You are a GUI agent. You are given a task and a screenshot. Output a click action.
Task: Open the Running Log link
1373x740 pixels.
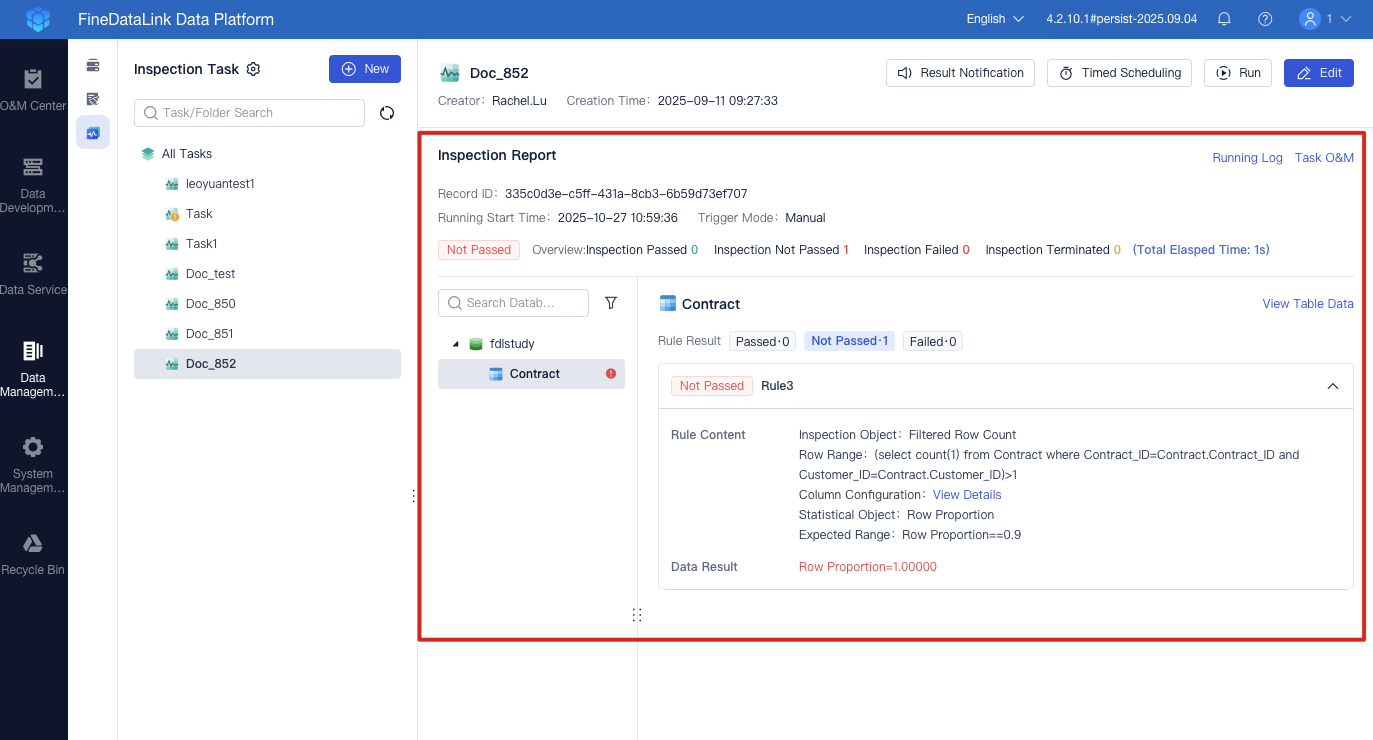(1247, 158)
